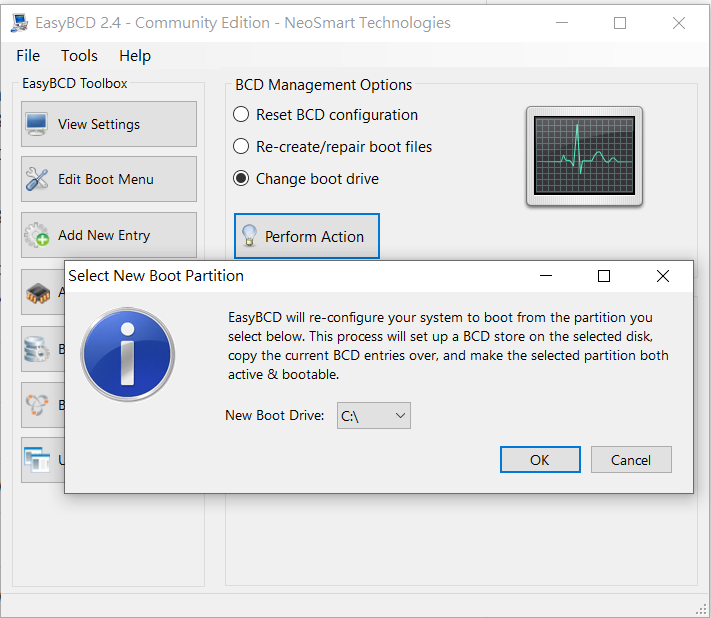Maximize the EasyBCD main window
This screenshot has width=711, height=618.
point(620,23)
